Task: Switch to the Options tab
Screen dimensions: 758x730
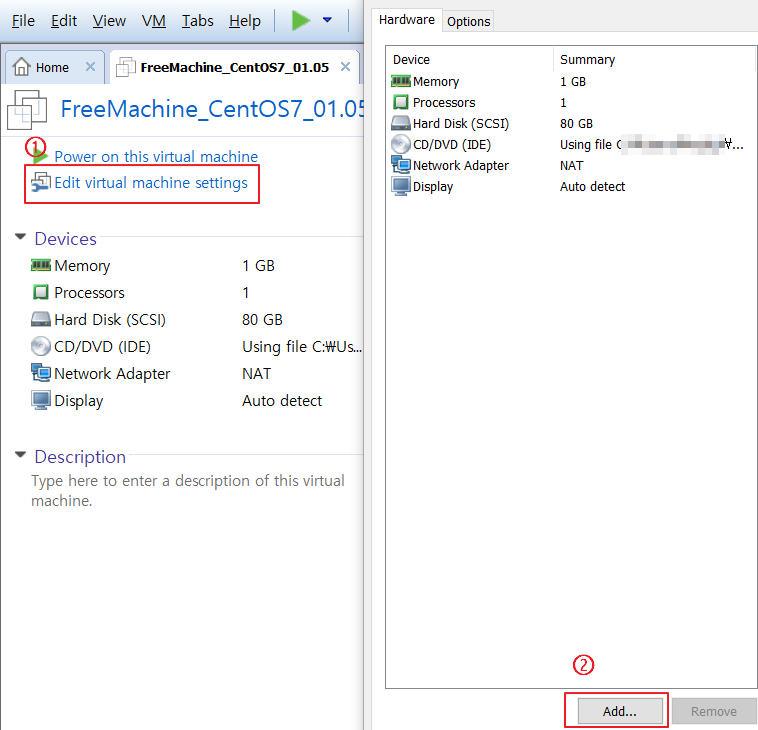Action: point(468,21)
